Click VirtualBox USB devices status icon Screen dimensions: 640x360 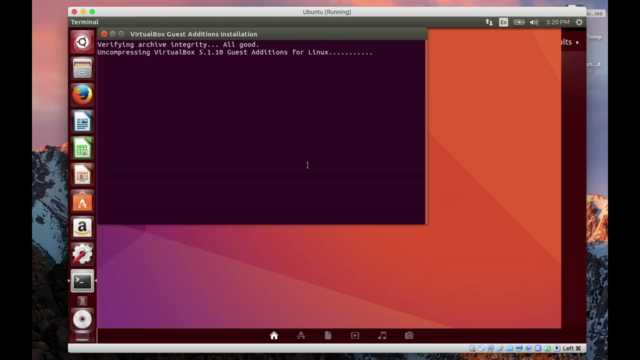tap(500, 348)
